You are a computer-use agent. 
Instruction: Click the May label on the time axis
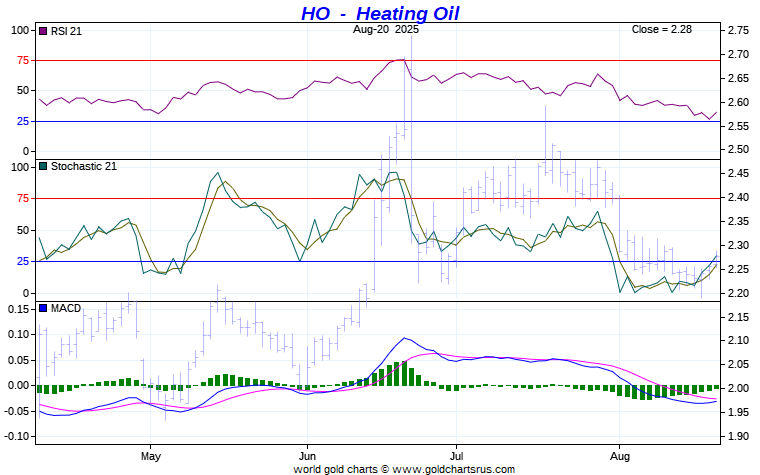coord(150,456)
